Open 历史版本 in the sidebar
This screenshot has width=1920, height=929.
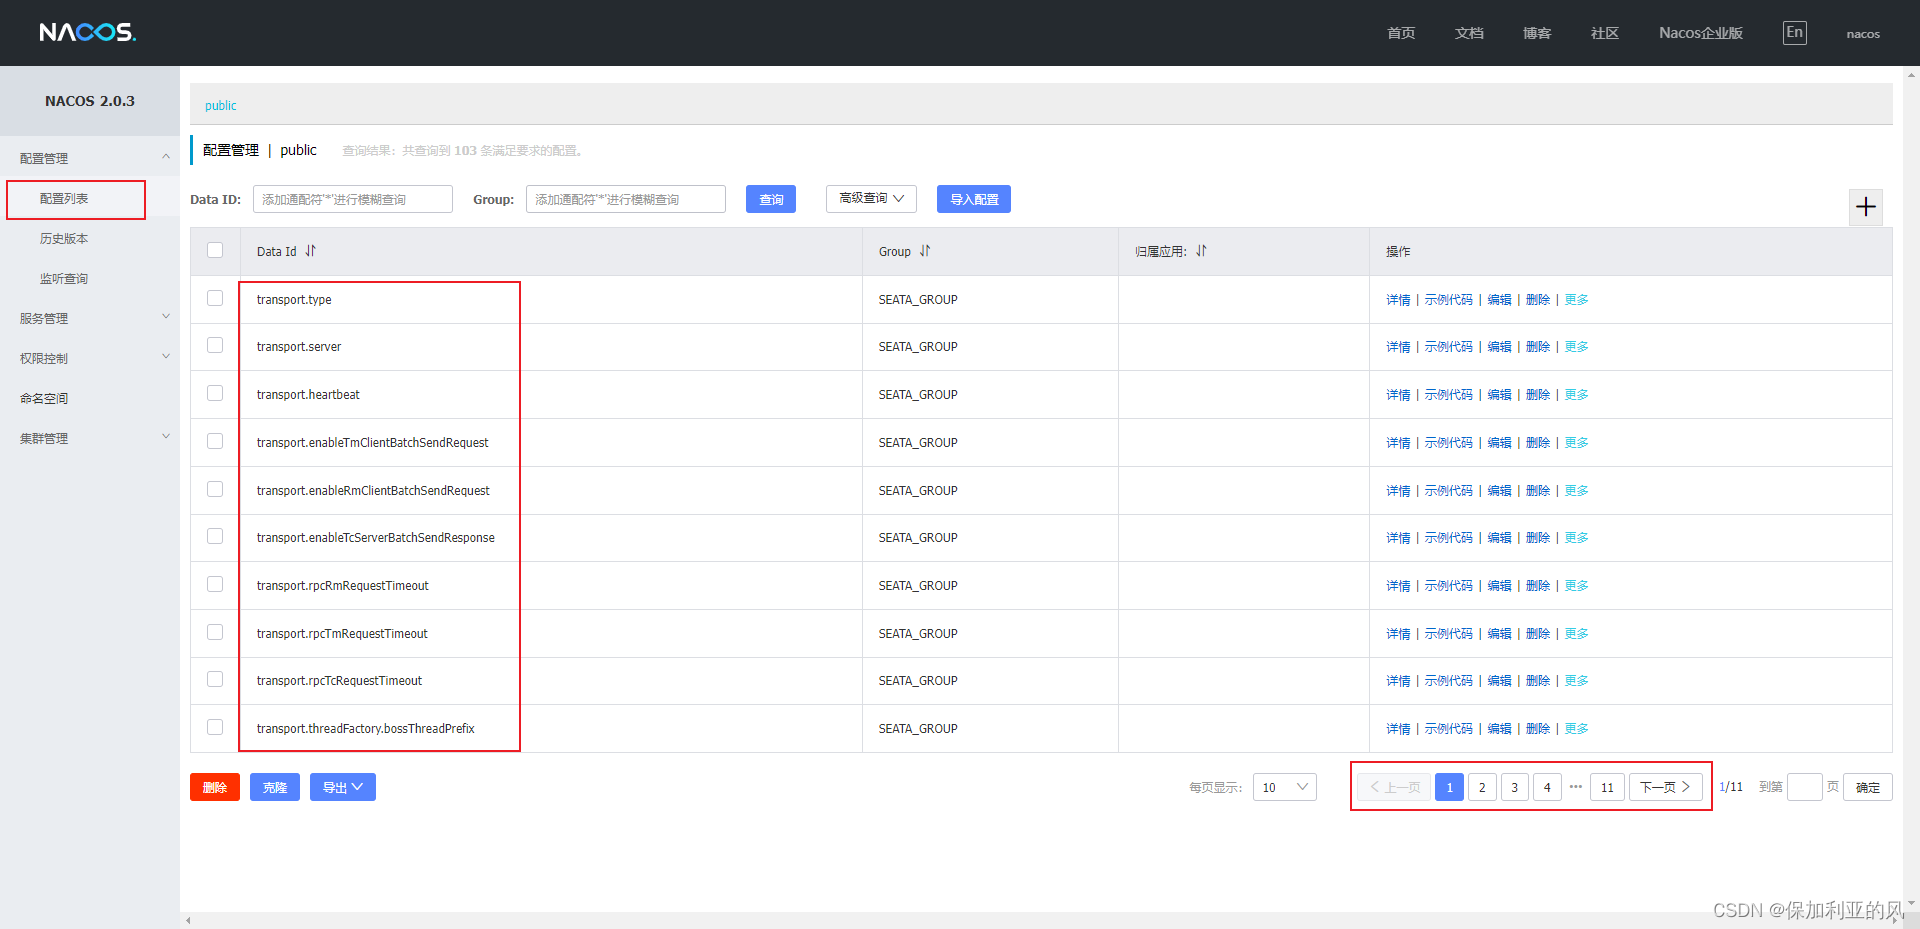[64, 239]
